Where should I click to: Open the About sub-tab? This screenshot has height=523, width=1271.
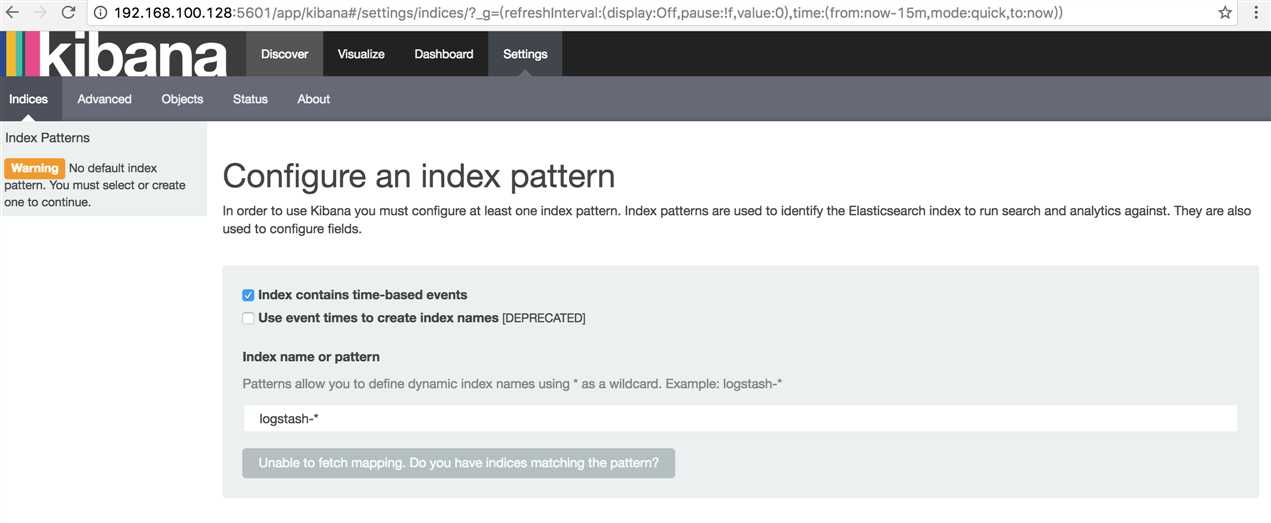(x=313, y=99)
